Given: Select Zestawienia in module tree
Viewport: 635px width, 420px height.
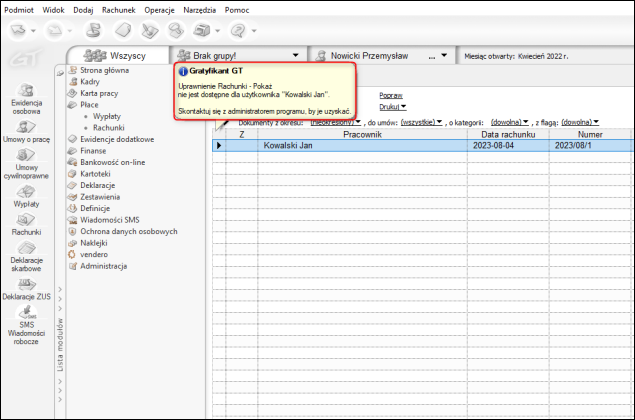Looking at the screenshot, I should pos(100,197).
